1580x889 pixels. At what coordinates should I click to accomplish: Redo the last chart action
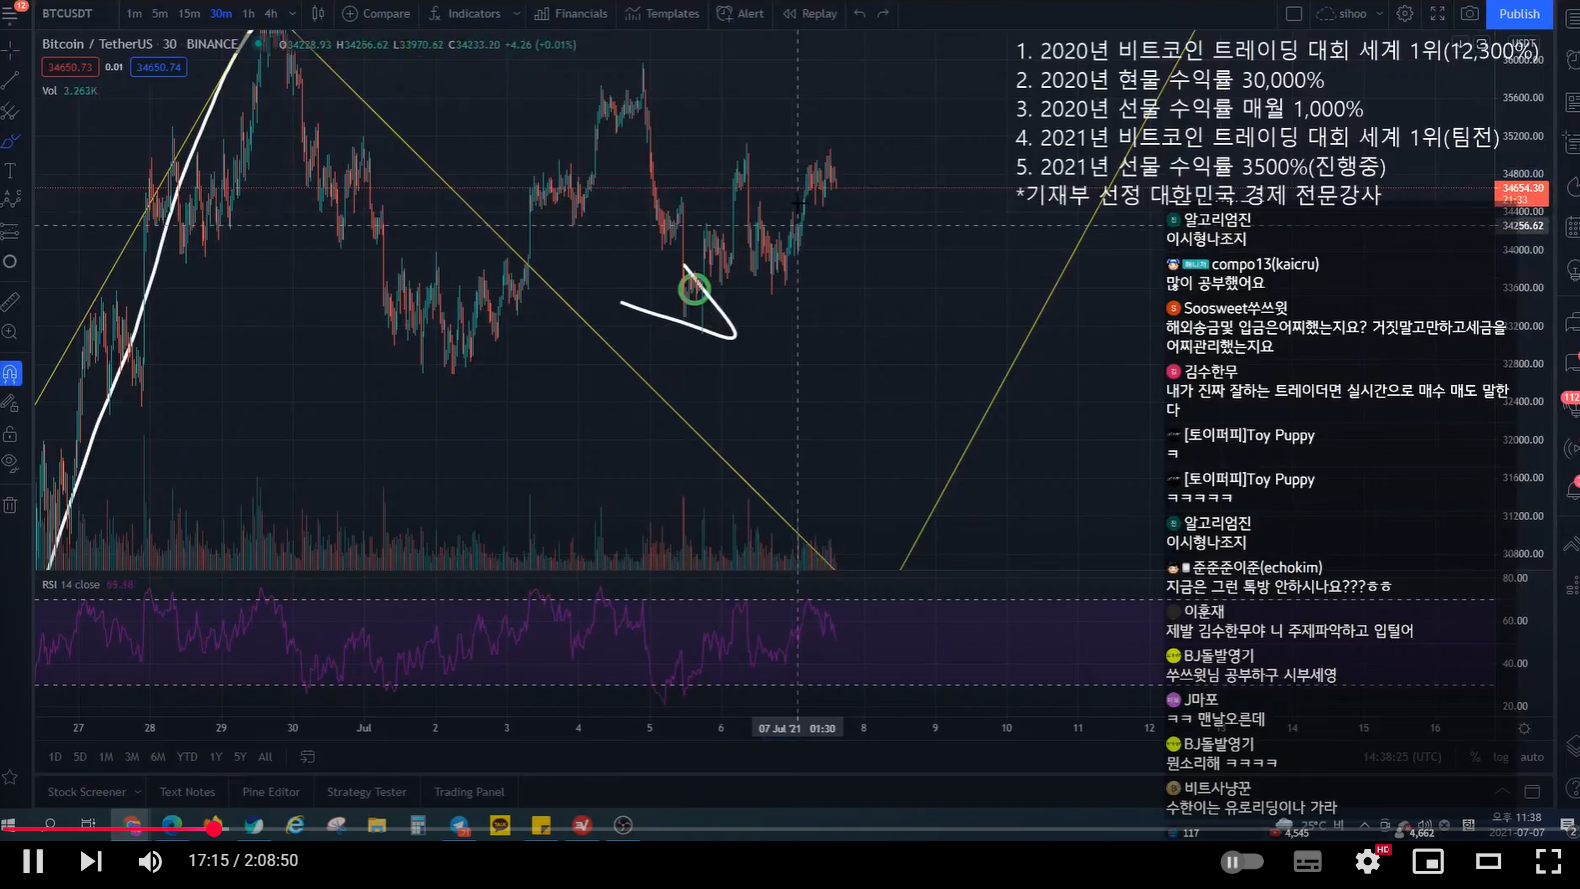883,14
